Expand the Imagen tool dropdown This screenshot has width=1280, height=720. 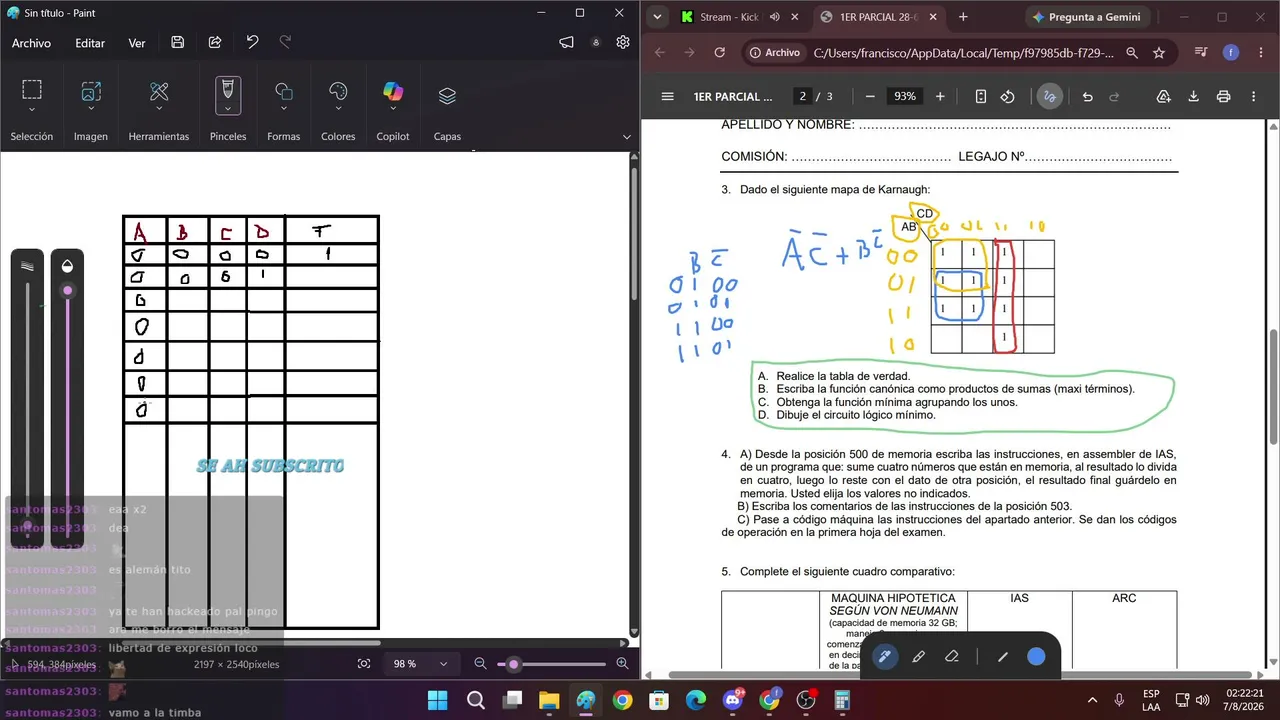(x=91, y=108)
